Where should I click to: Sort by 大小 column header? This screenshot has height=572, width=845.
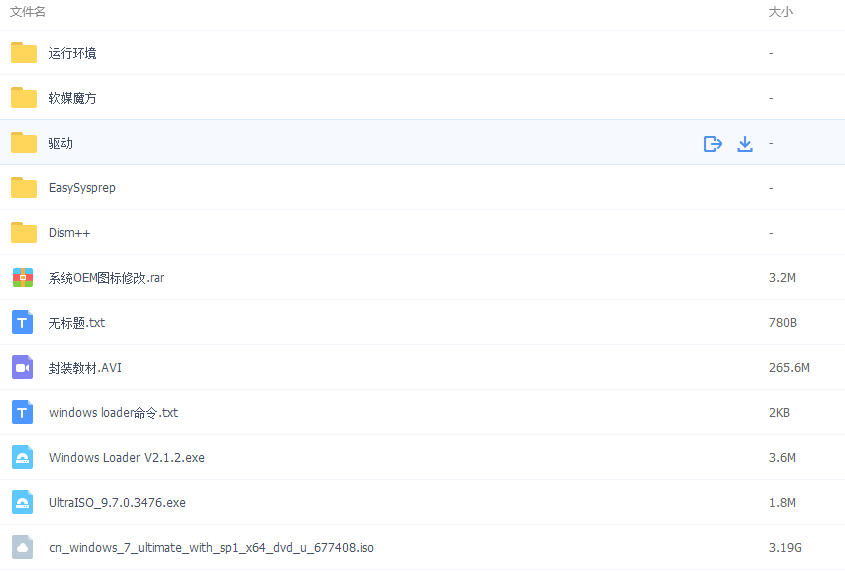[780, 12]
